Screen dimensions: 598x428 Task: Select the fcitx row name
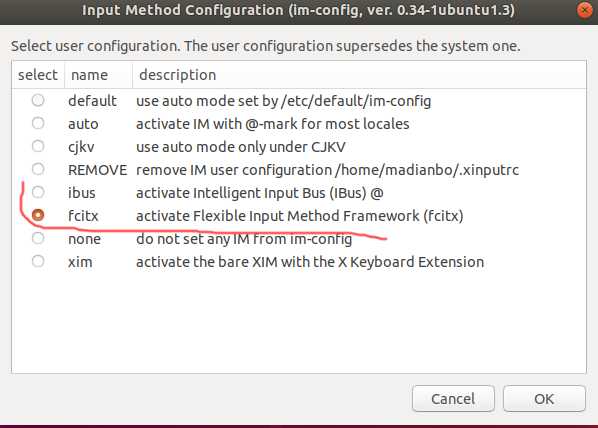tap(83, 216)
